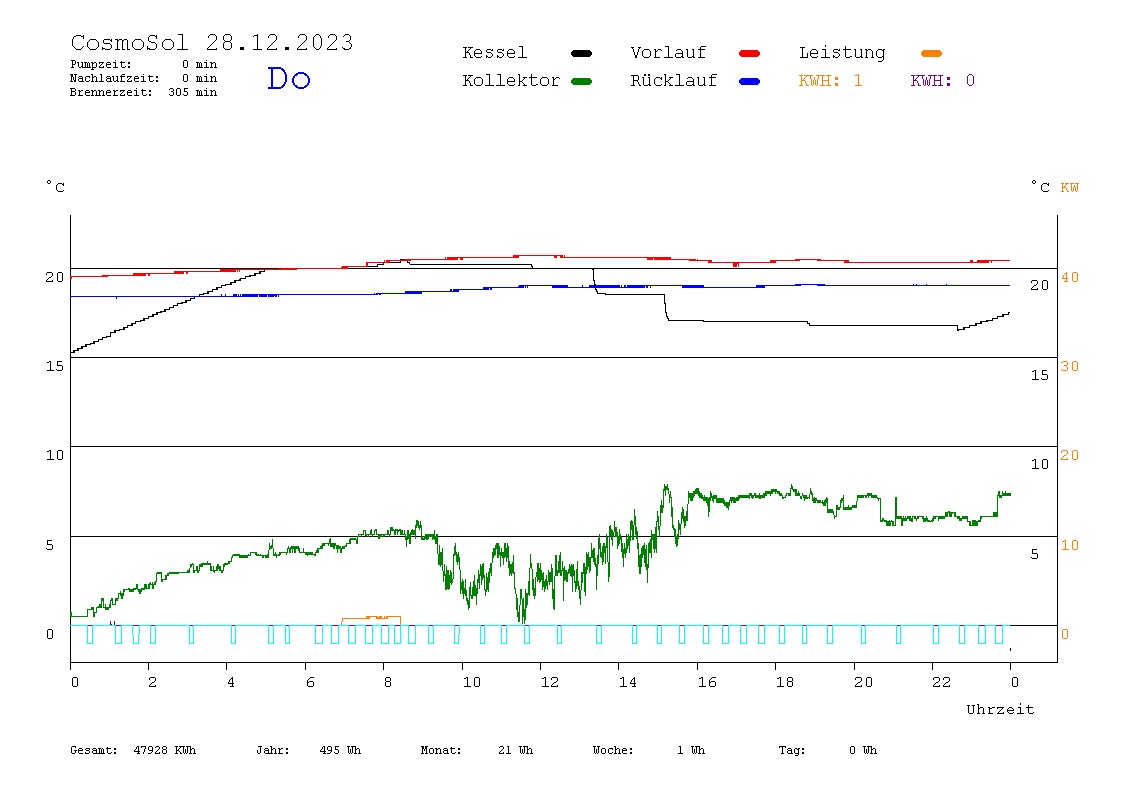The width and height of the screenshot is (1148, 812).
Task: Click the 'Gesamt: 47928 KWh' value
Action: click(x=133, y=750)
